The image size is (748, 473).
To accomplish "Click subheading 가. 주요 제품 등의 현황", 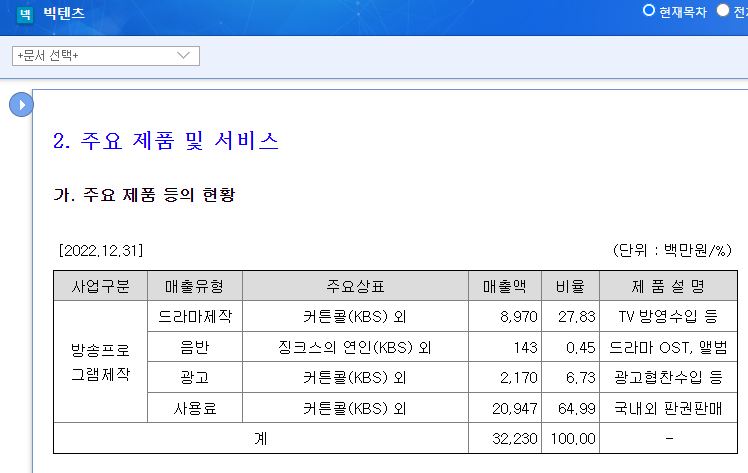I will click(144, 195).
